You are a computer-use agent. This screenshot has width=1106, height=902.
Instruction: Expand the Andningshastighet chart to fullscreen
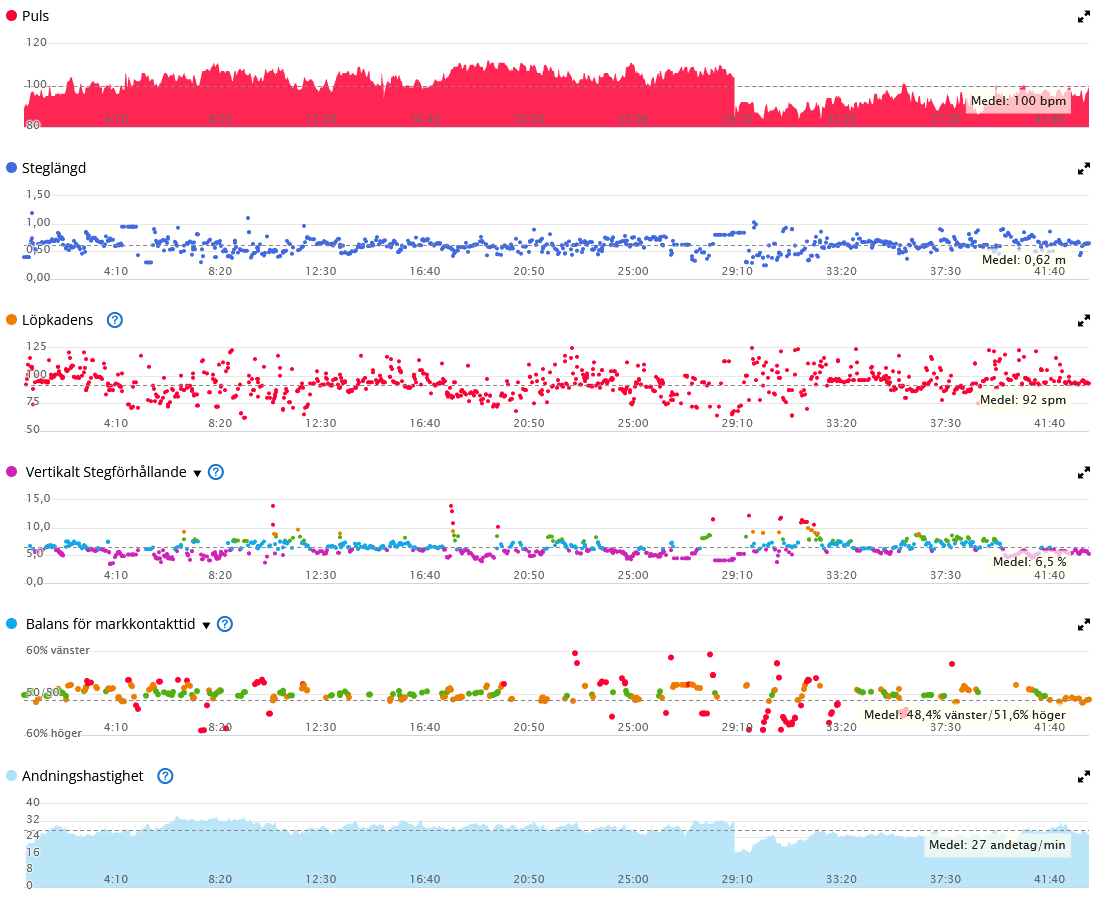(x=1083, y=776)
